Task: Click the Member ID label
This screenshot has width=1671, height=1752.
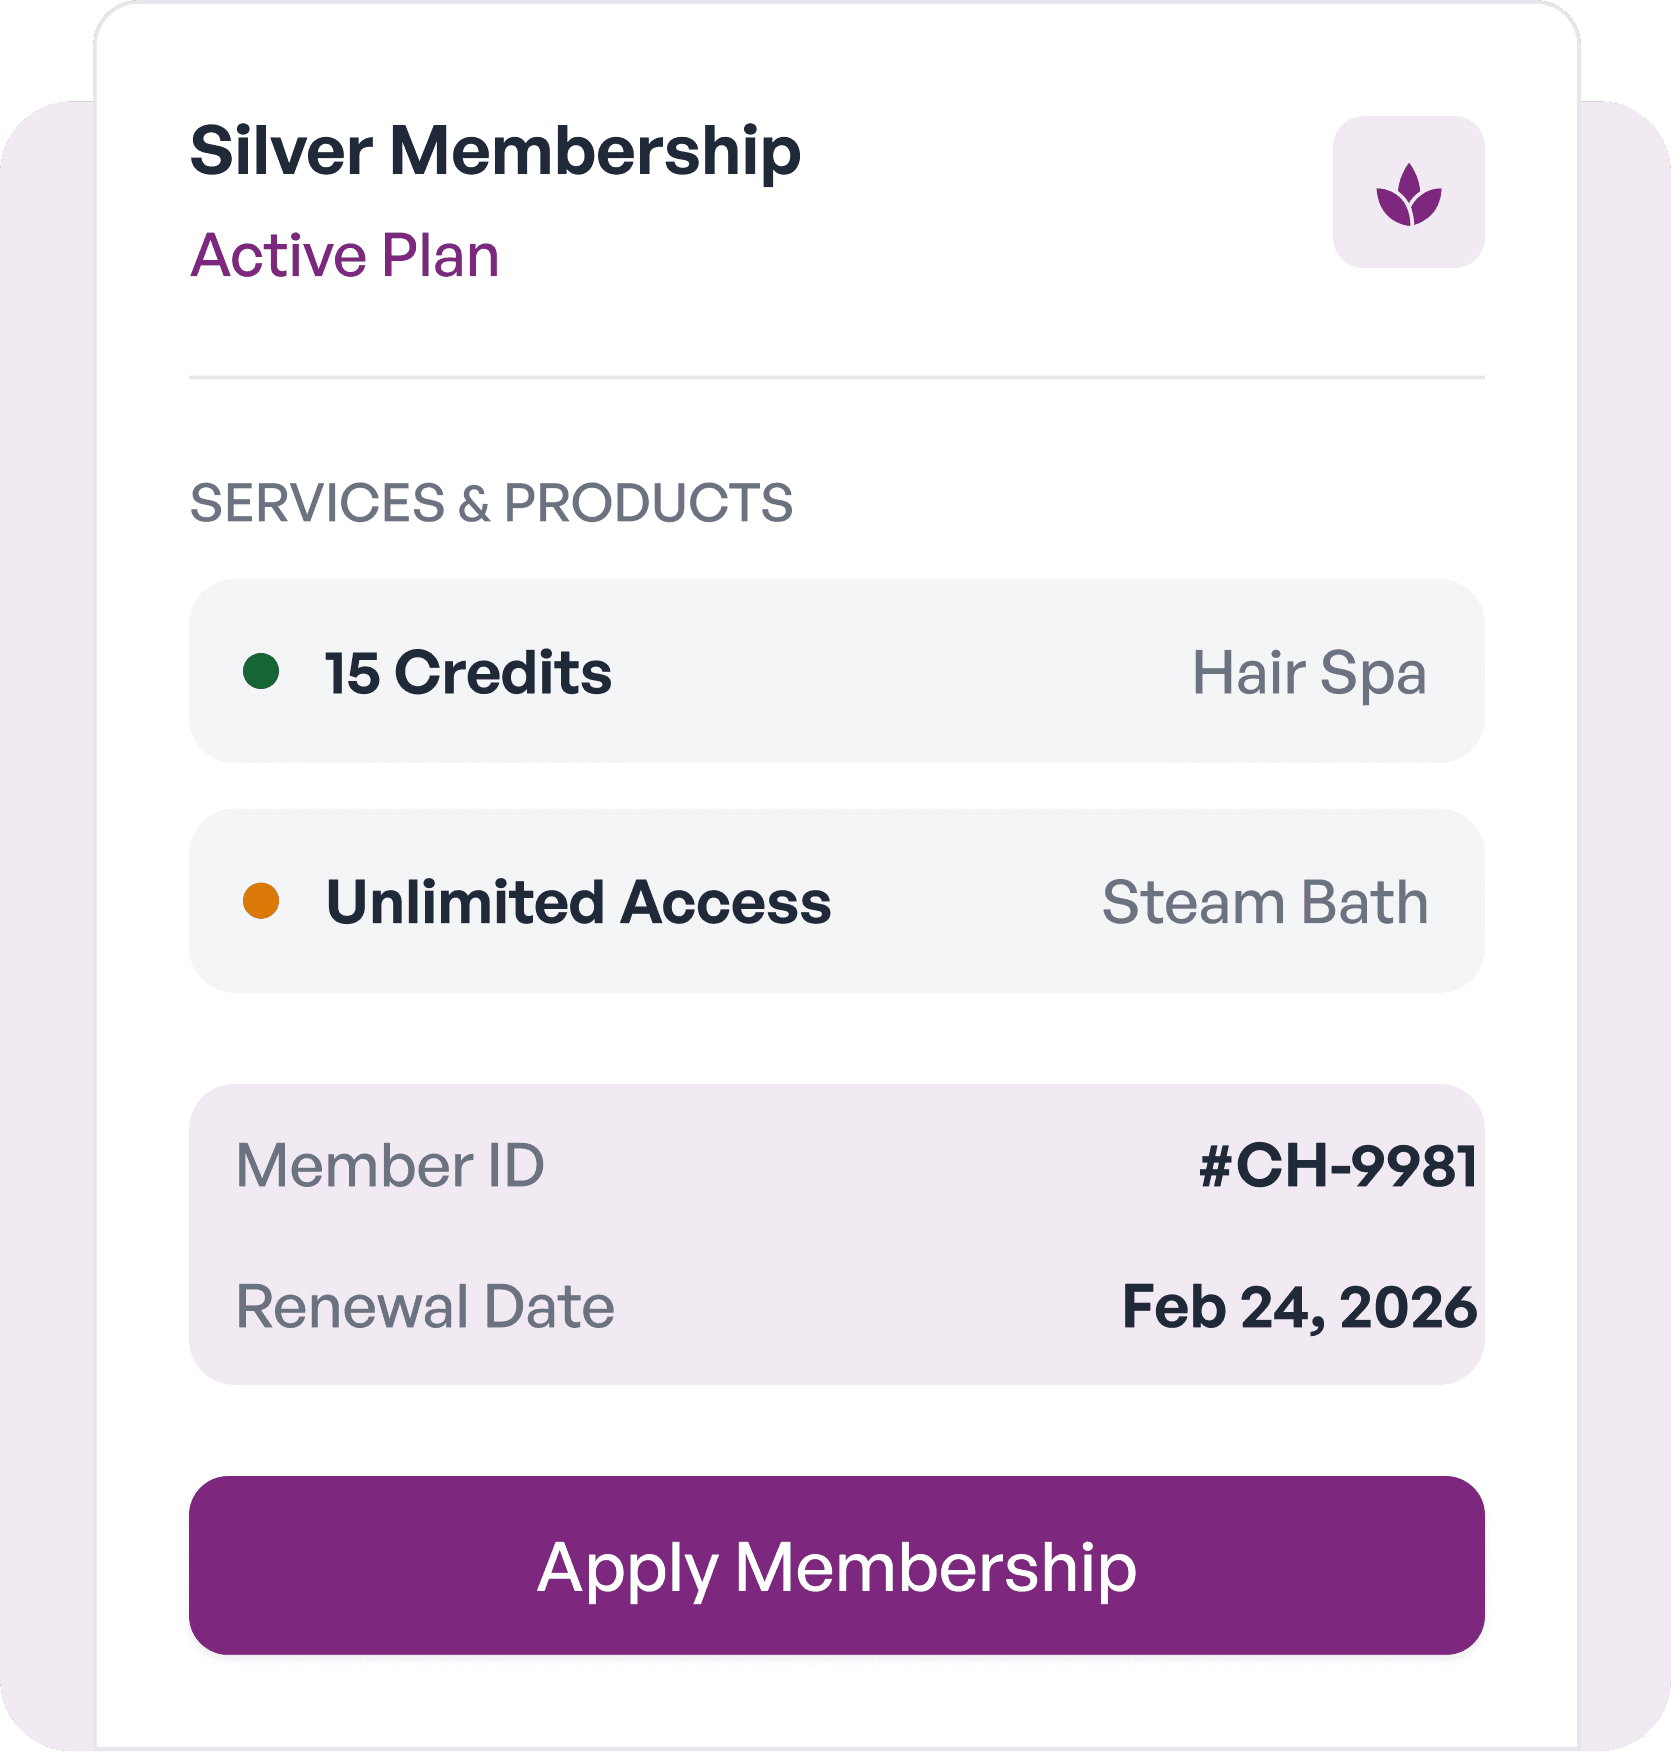Action: tap(390, 1166)
